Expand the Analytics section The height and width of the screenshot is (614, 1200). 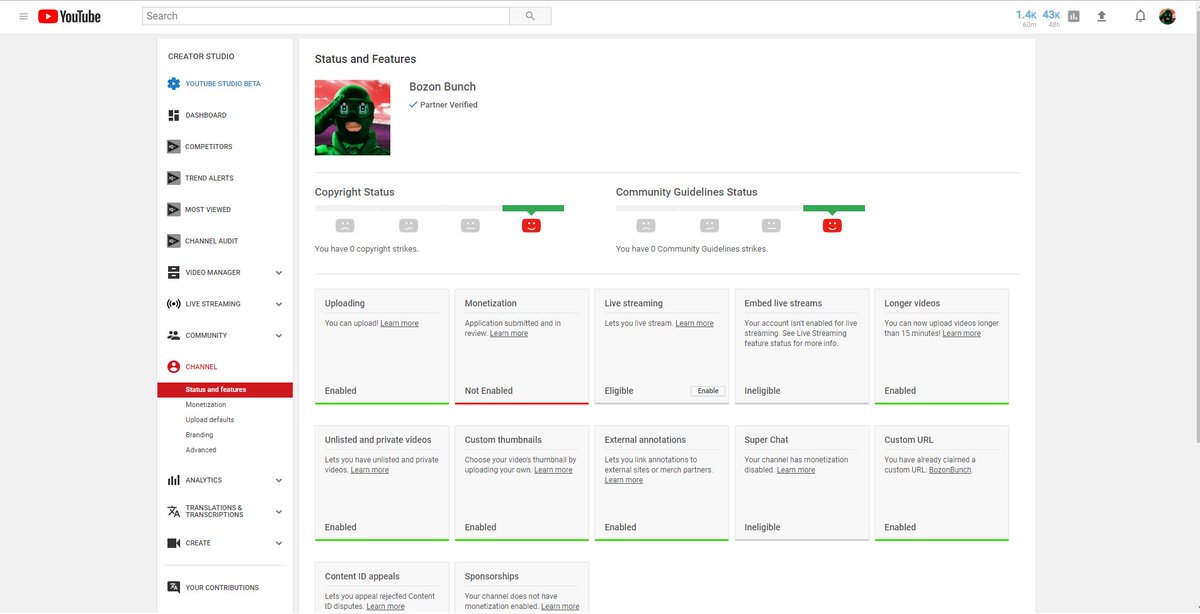279,480
